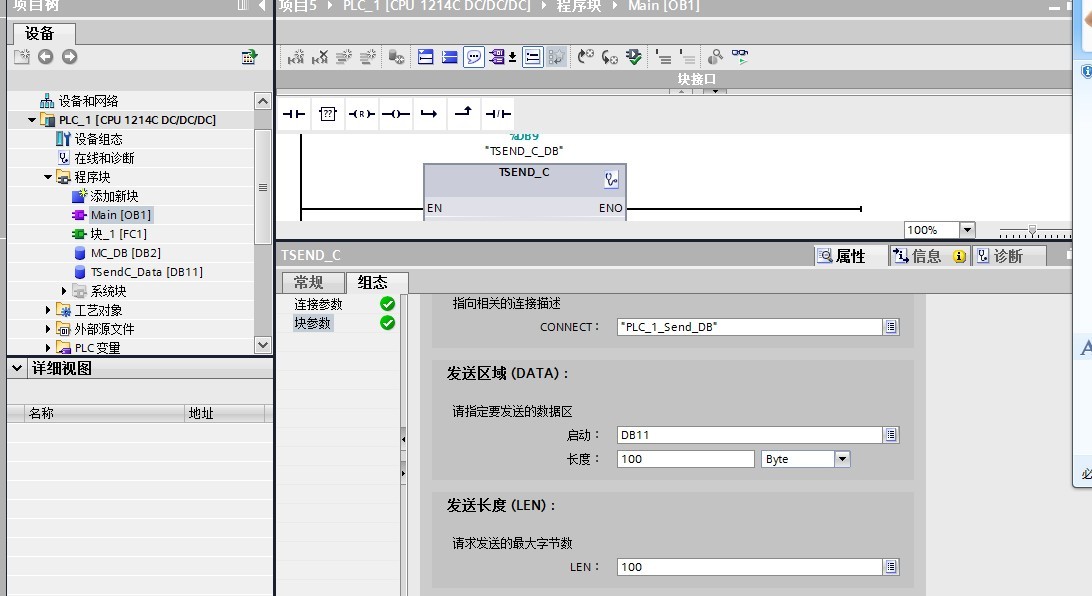Screen dimensions: 1092x596
Task: Click the open branch arrow icon
Action: click(x=429, y=114)
